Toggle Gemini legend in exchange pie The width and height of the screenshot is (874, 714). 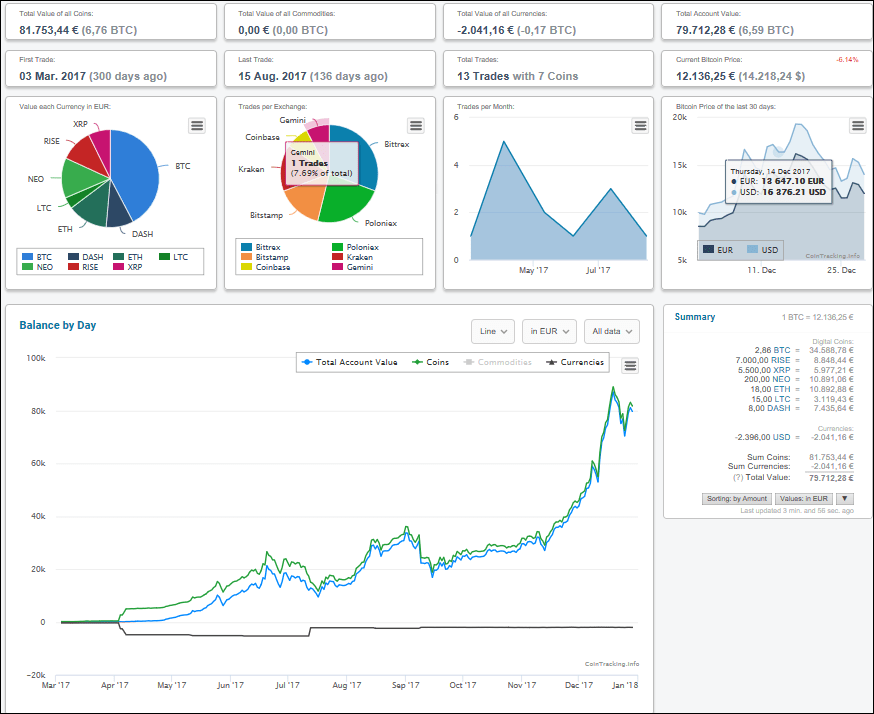pyautogui.click(x=352, y=267)
